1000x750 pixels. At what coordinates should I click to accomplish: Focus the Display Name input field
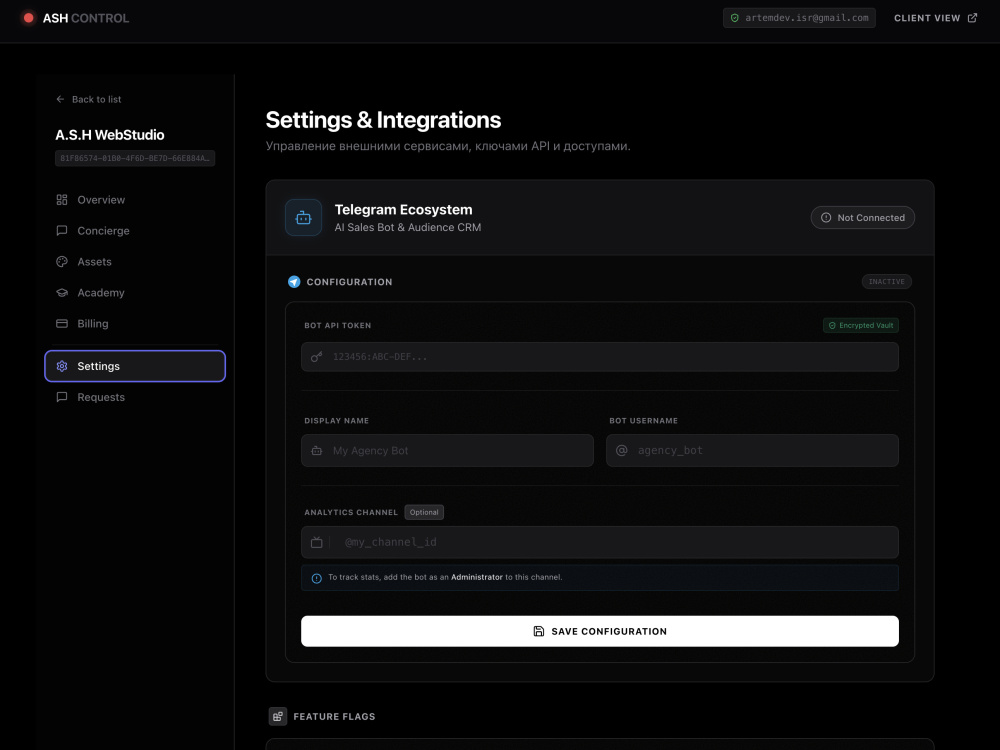click(447, 450)
